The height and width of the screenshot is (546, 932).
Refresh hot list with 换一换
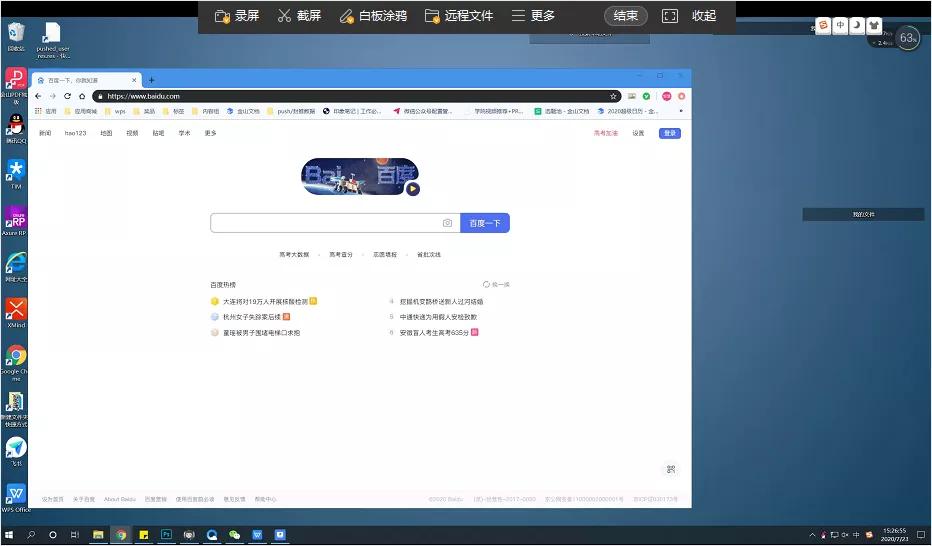496,285
